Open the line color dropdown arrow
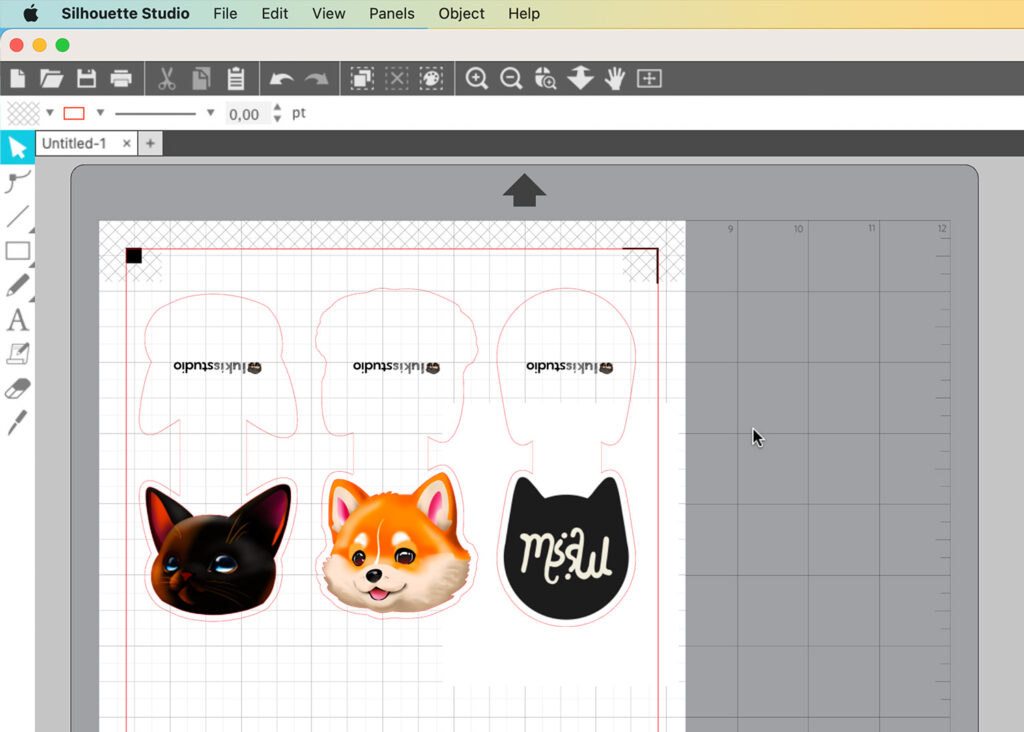 coord(100,113)
